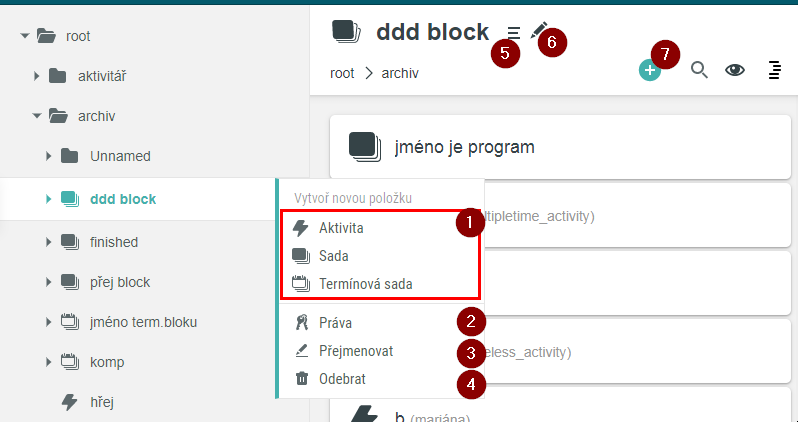Collapse the archiv folder
Screen dimensions: 798x422
37,116
